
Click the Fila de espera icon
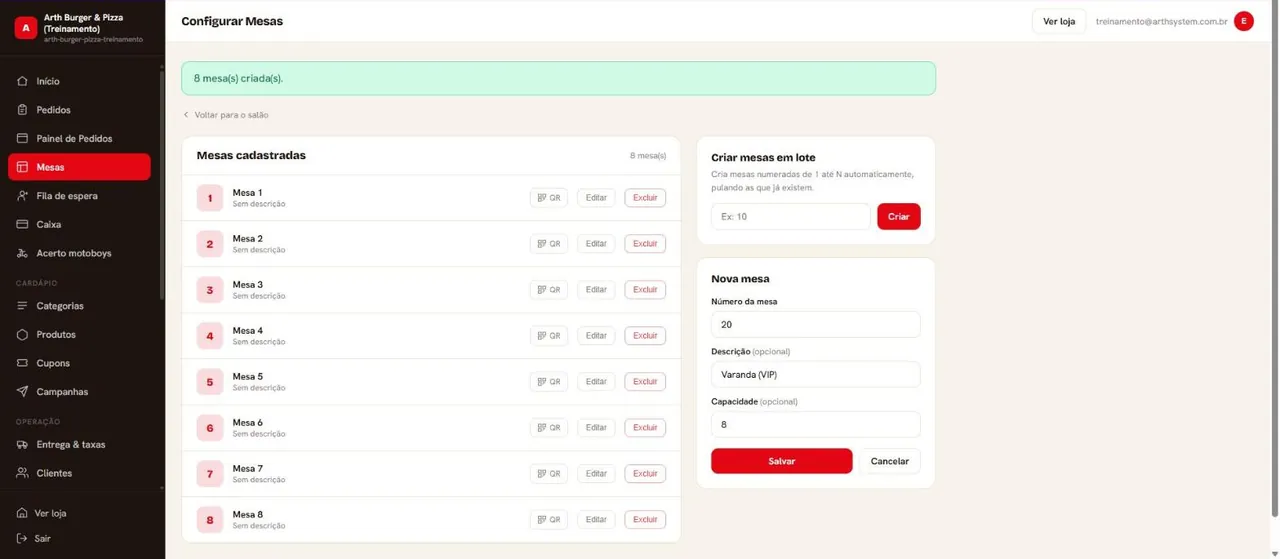[x=22, y=196]
